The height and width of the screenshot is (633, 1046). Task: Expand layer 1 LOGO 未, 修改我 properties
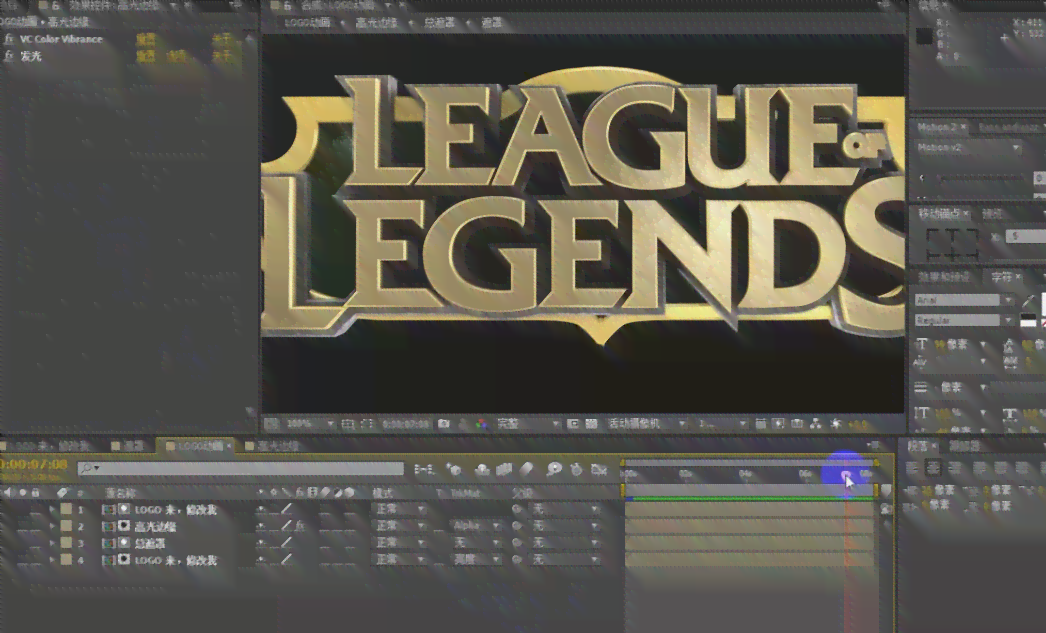point(52,510)
